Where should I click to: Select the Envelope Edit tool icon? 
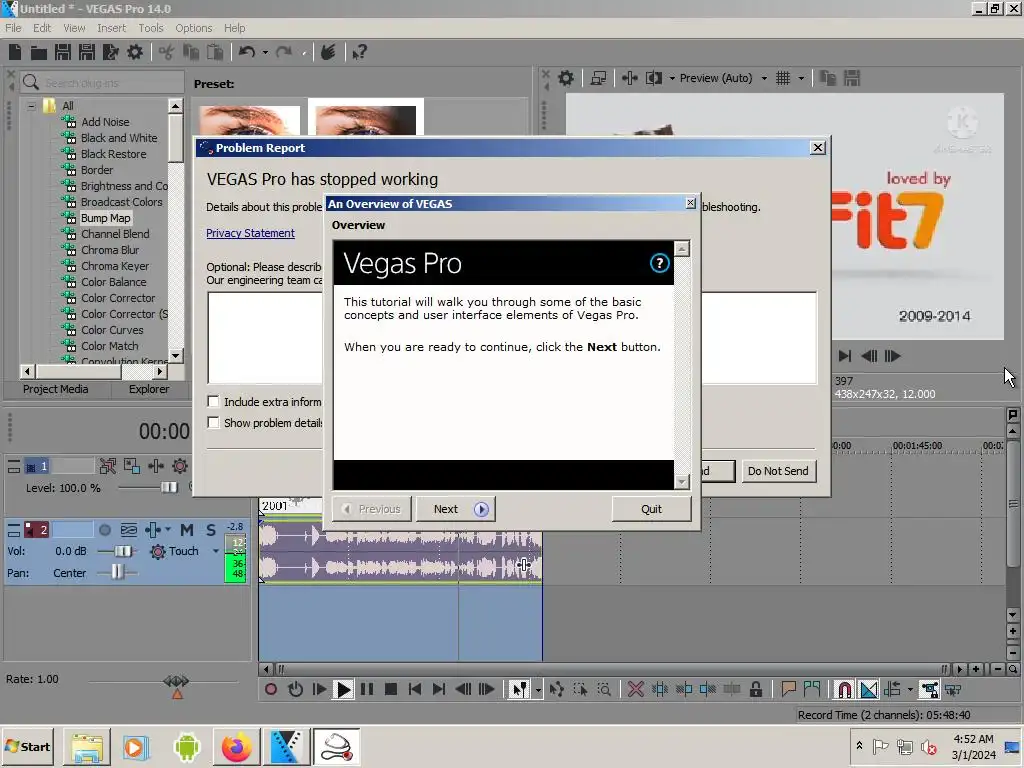coord(556,689)
